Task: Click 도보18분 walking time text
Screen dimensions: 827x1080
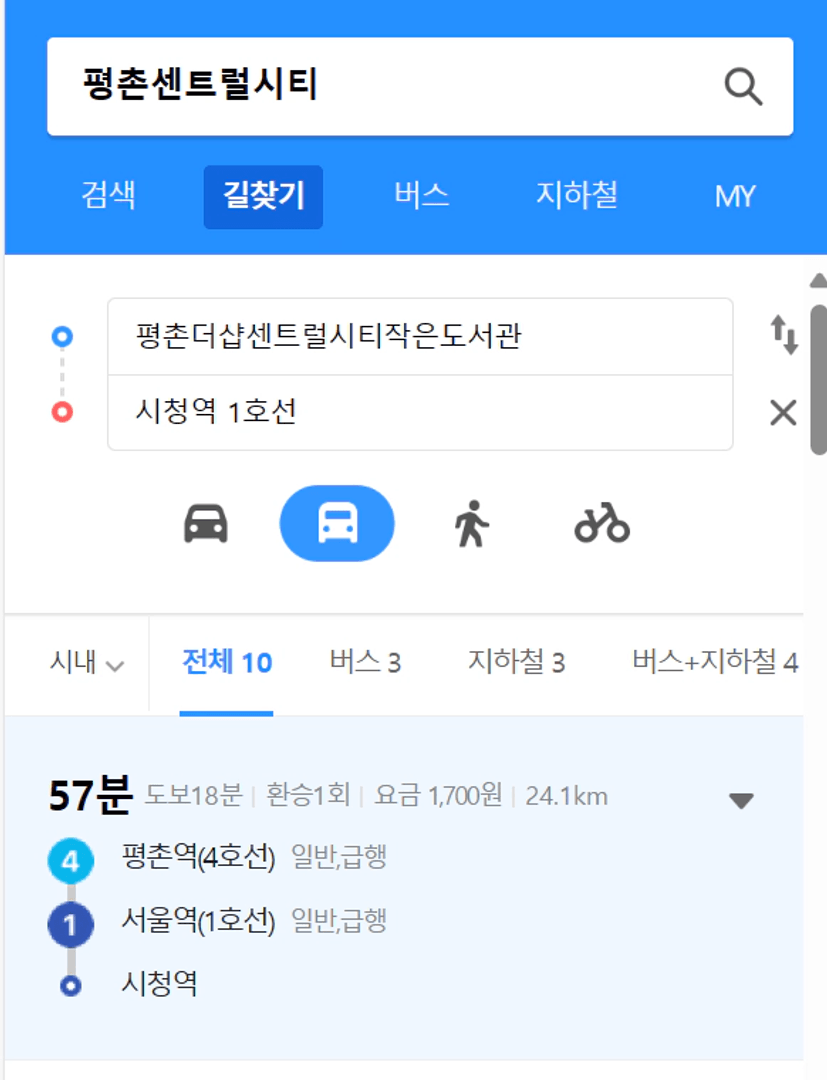Action: [193, 796]
